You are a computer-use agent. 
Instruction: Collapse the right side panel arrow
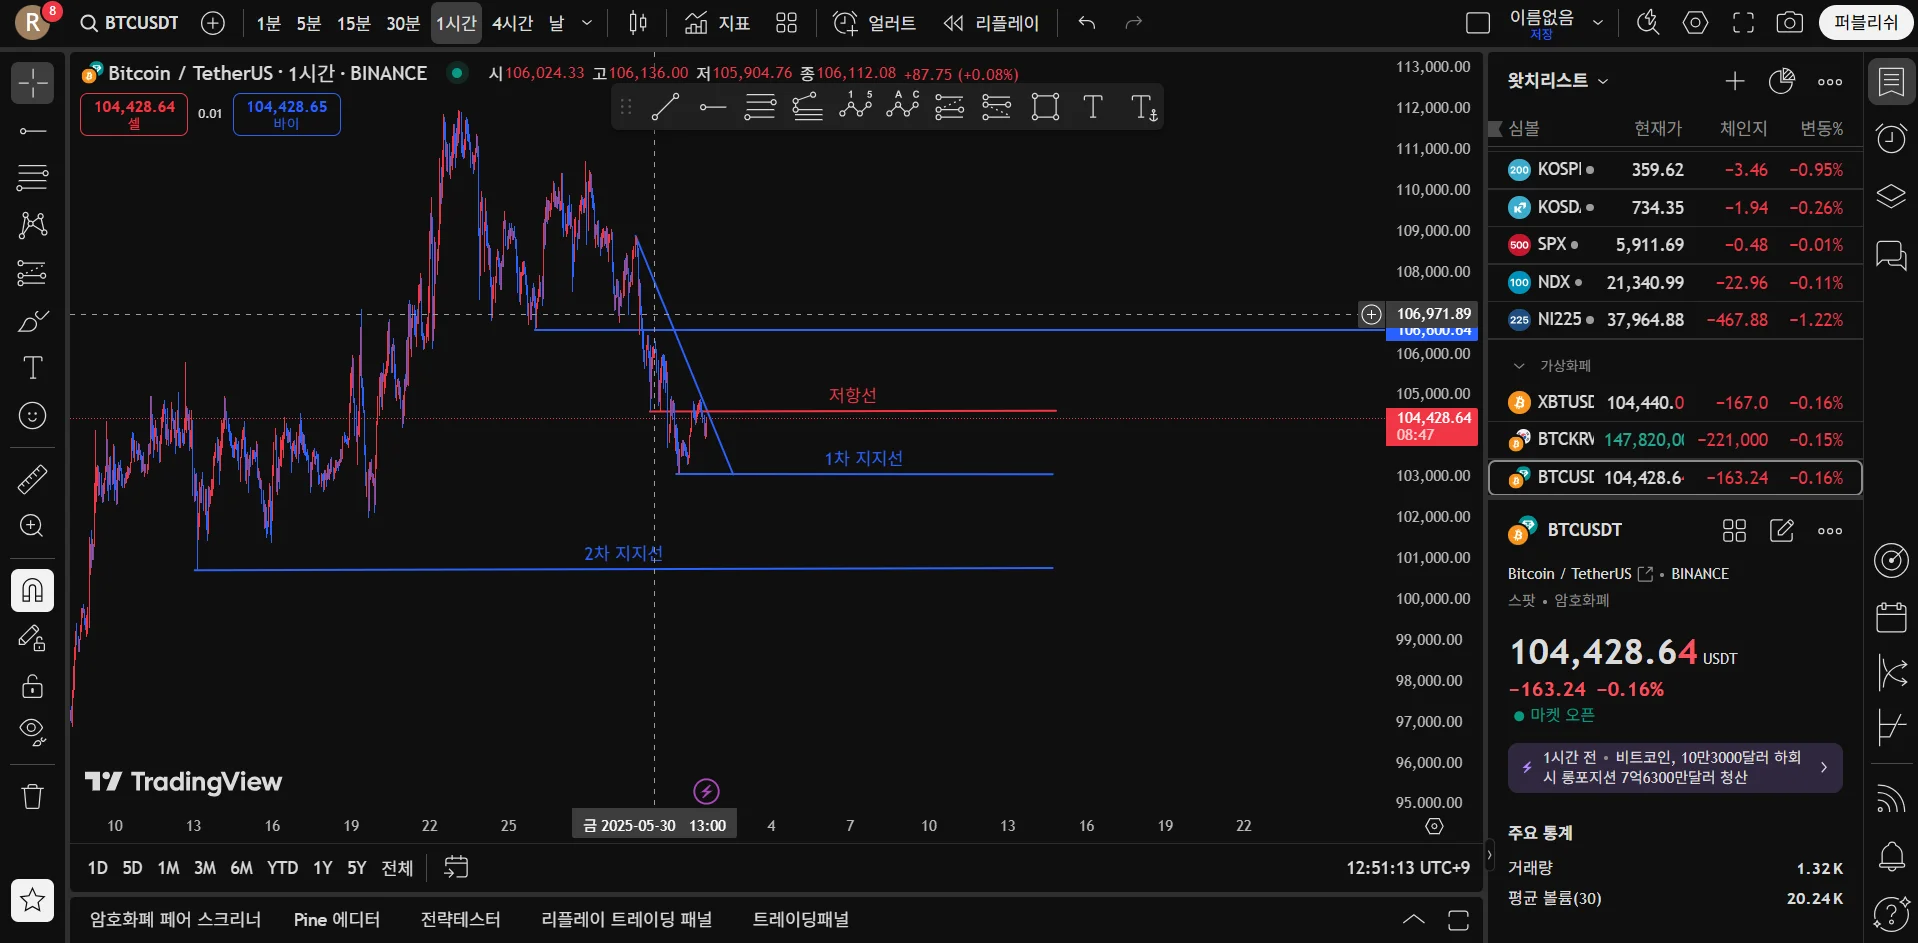point(1489,855)
